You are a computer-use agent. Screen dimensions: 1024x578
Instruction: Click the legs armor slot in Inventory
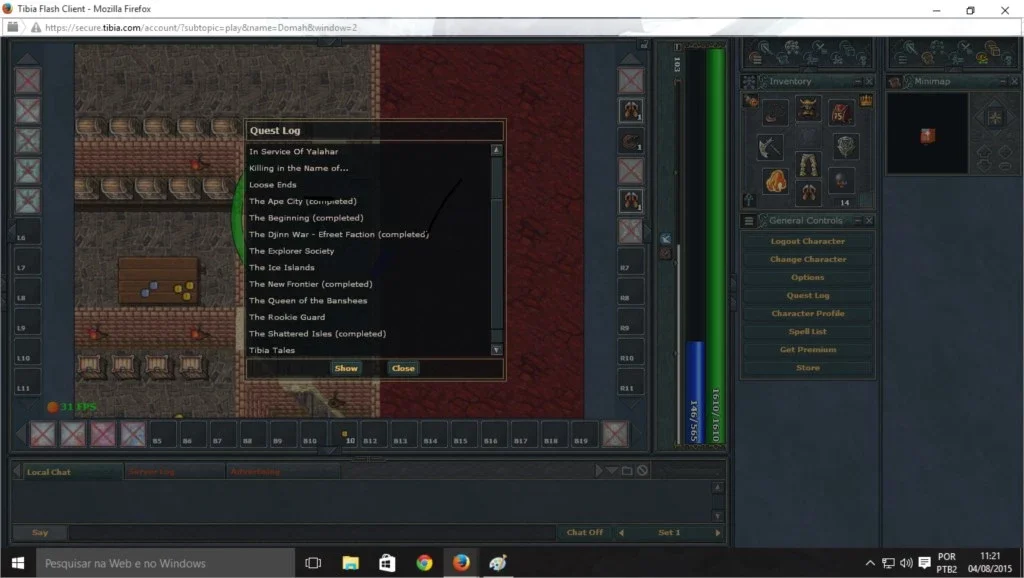(808, 165)
